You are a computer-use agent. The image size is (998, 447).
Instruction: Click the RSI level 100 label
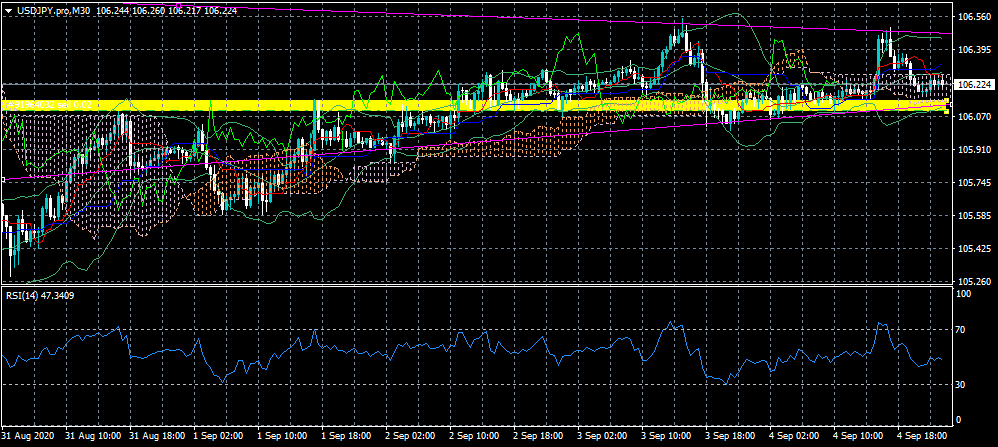pos(963,294)
